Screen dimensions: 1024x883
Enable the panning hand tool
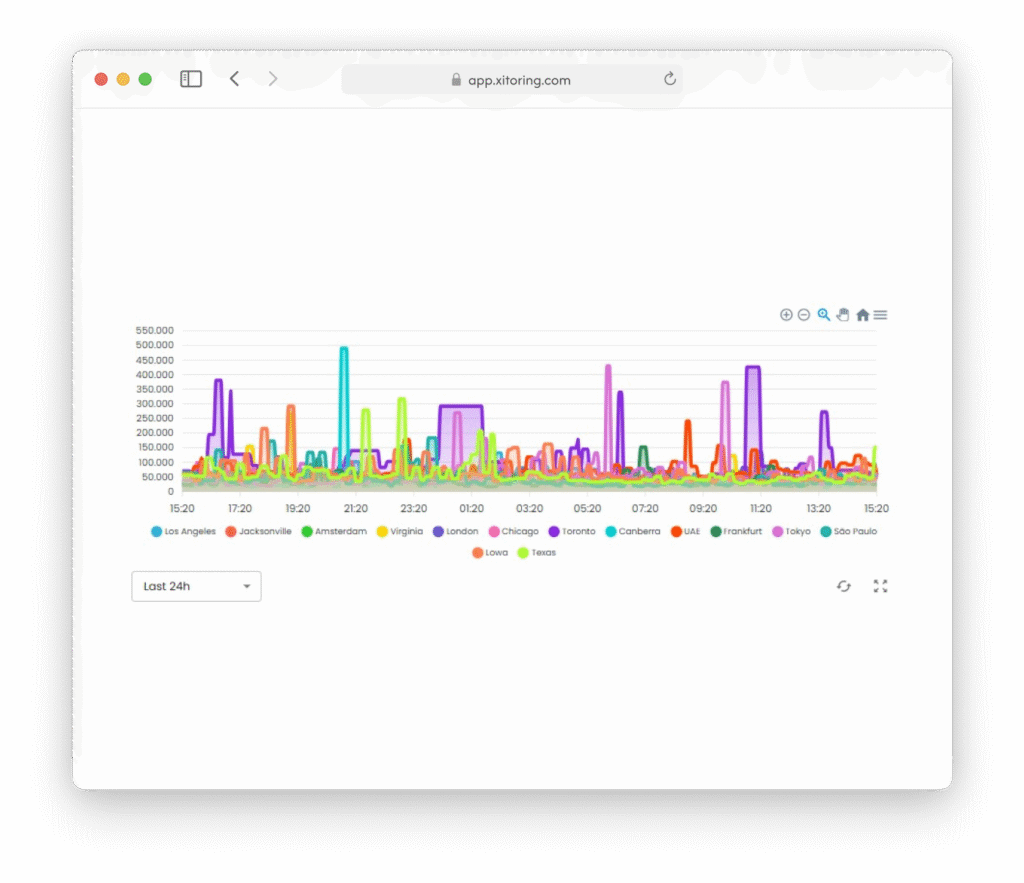click(843, 315)
